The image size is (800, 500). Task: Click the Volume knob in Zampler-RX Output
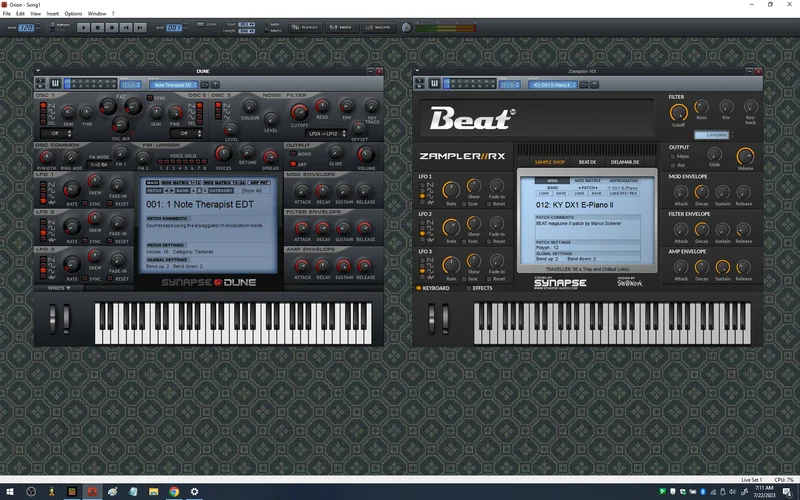[x=745, y=155]
